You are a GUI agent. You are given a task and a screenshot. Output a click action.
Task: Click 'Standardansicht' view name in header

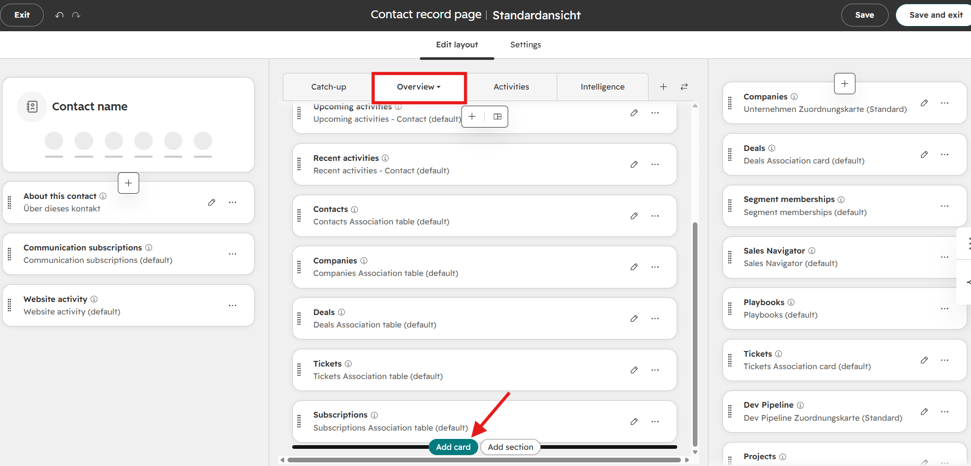point(537,15)
